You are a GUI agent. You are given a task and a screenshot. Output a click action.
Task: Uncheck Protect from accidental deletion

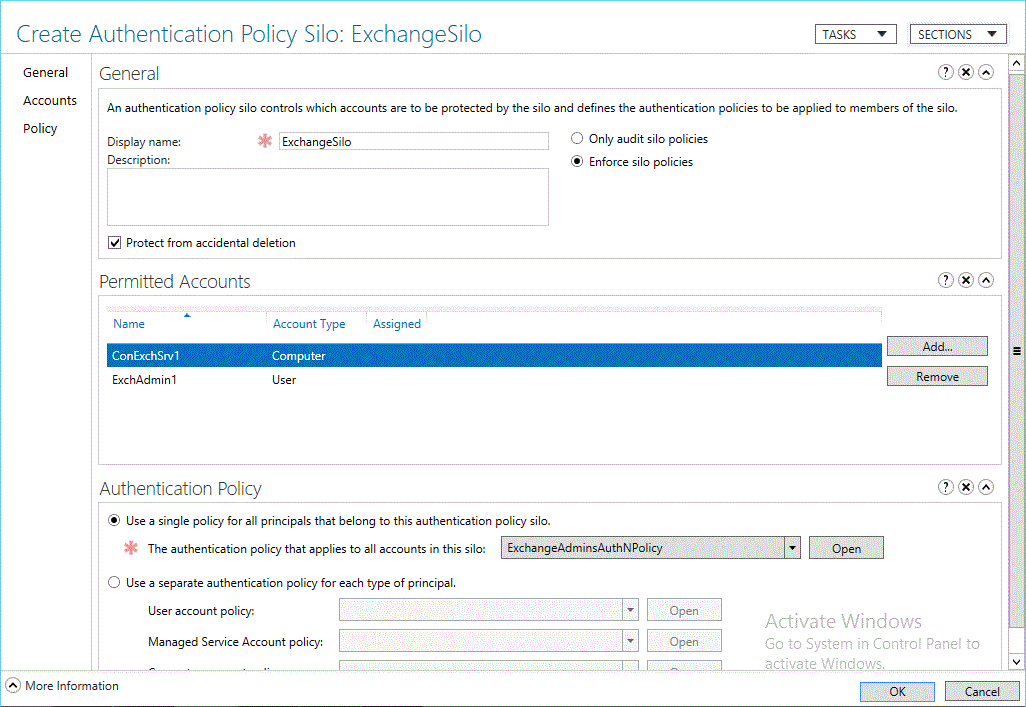(114, 242)
